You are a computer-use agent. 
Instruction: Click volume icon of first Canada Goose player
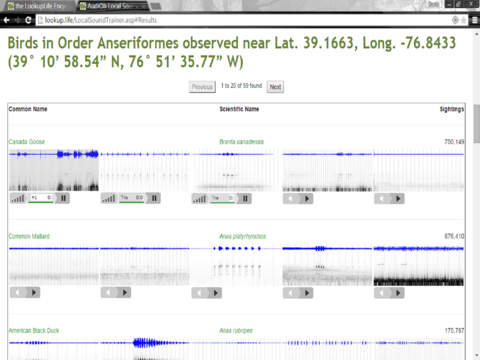point(17,198)
